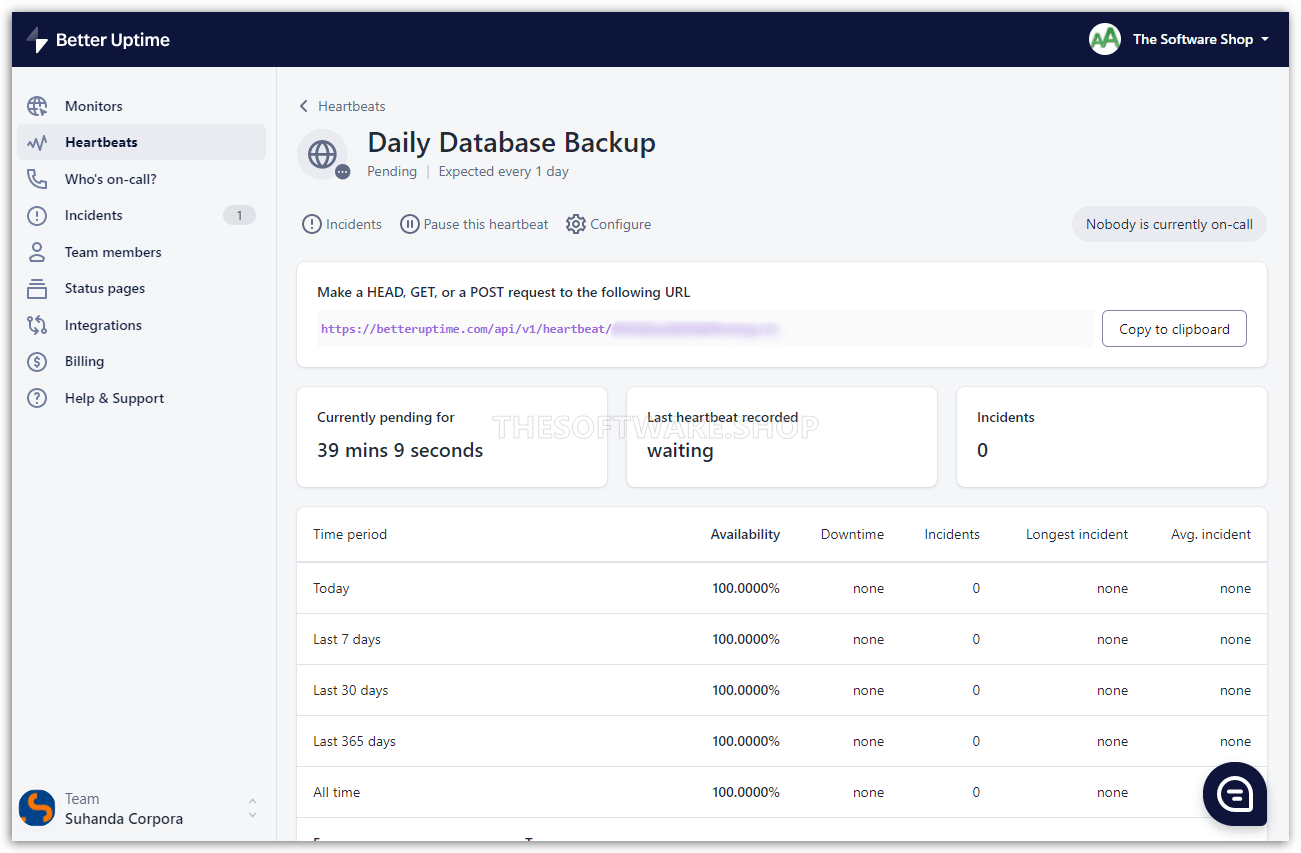Viewport: 1301px width, 853px height.
Task: Click the Integrations arrows icon
Action: click(37, 325)
